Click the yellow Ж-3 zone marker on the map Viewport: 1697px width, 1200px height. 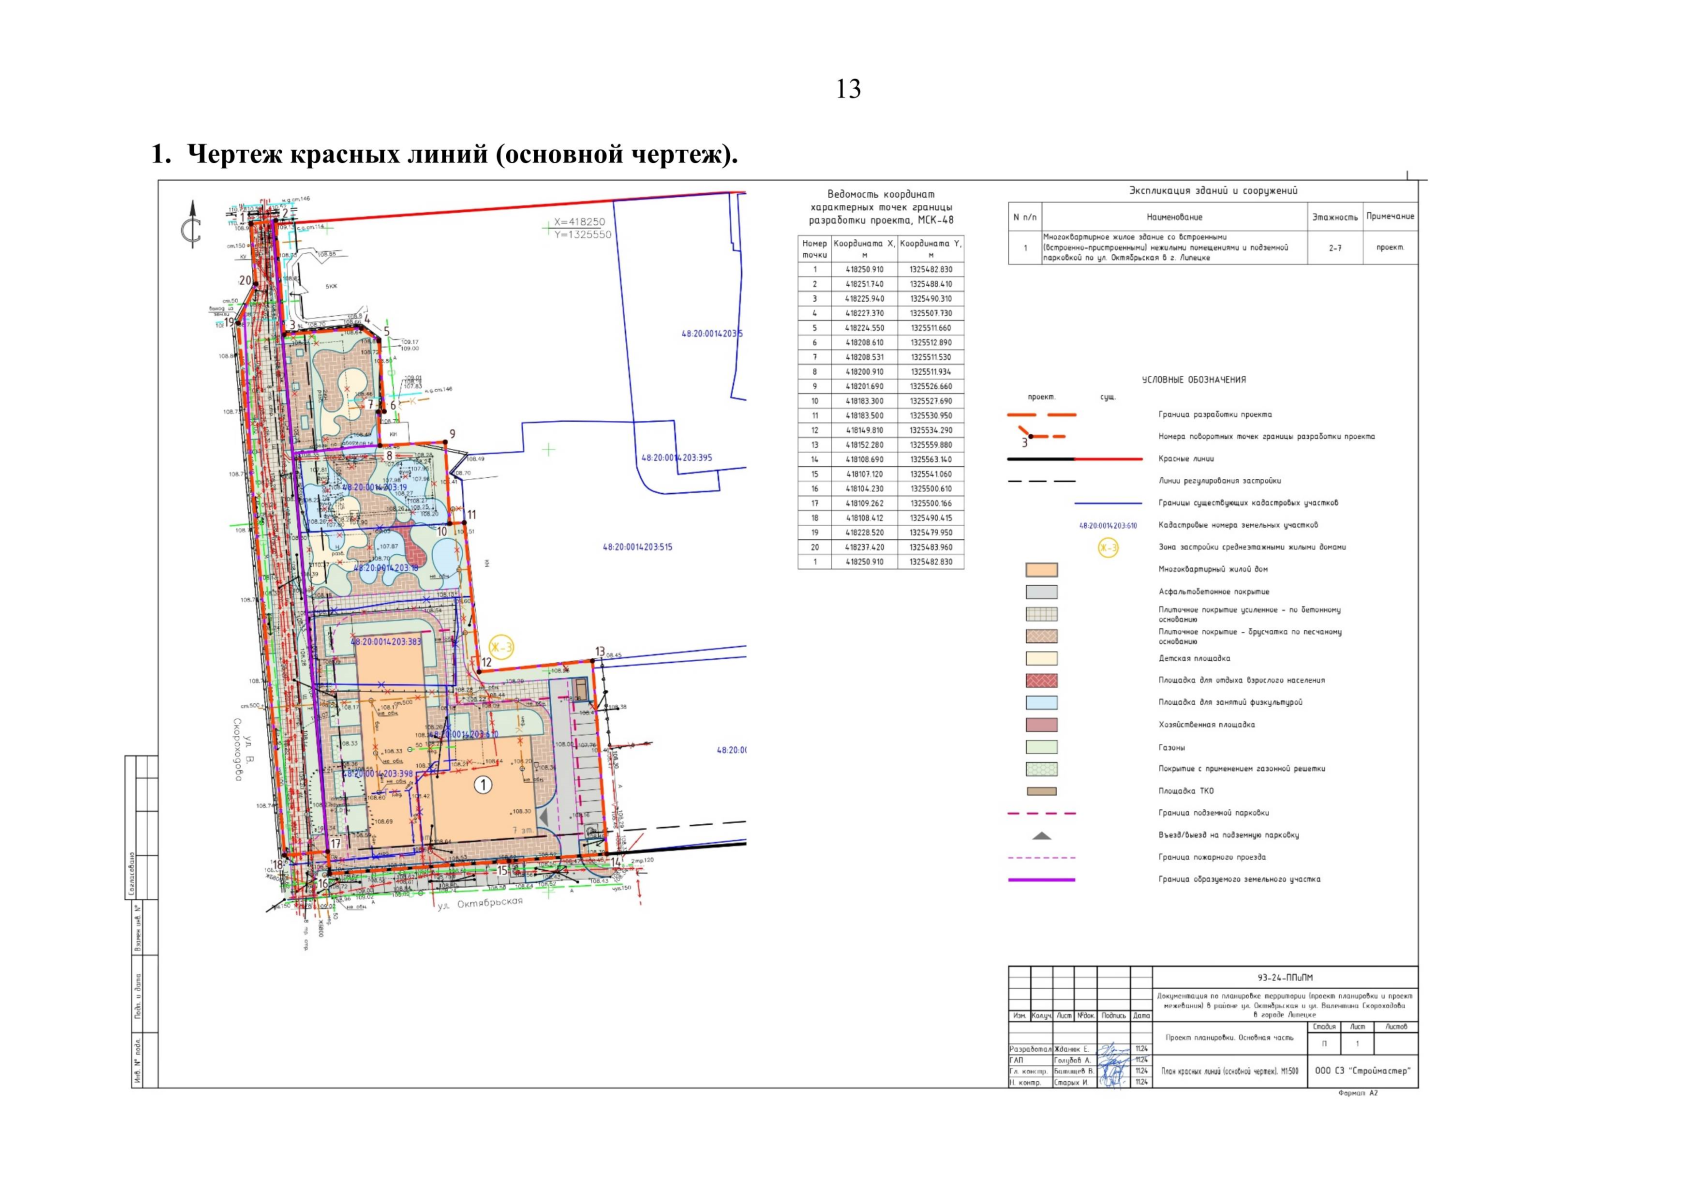[501, 646]
